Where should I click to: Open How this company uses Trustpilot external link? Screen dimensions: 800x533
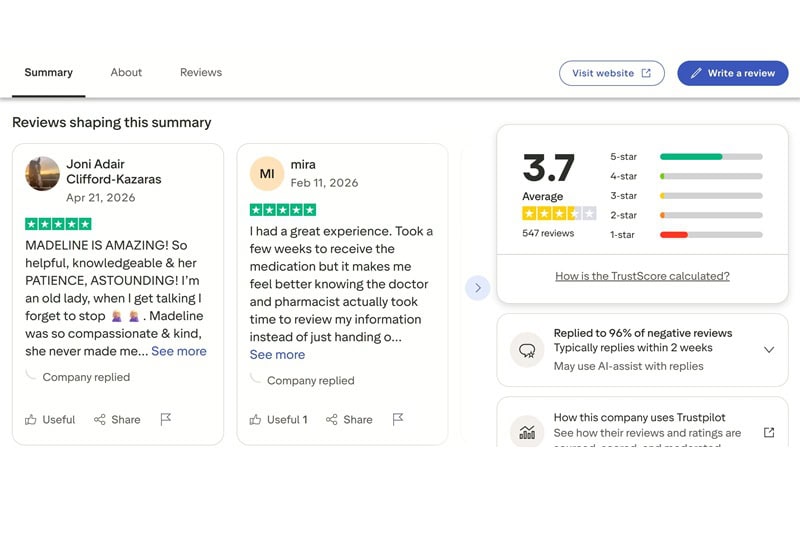769,433
